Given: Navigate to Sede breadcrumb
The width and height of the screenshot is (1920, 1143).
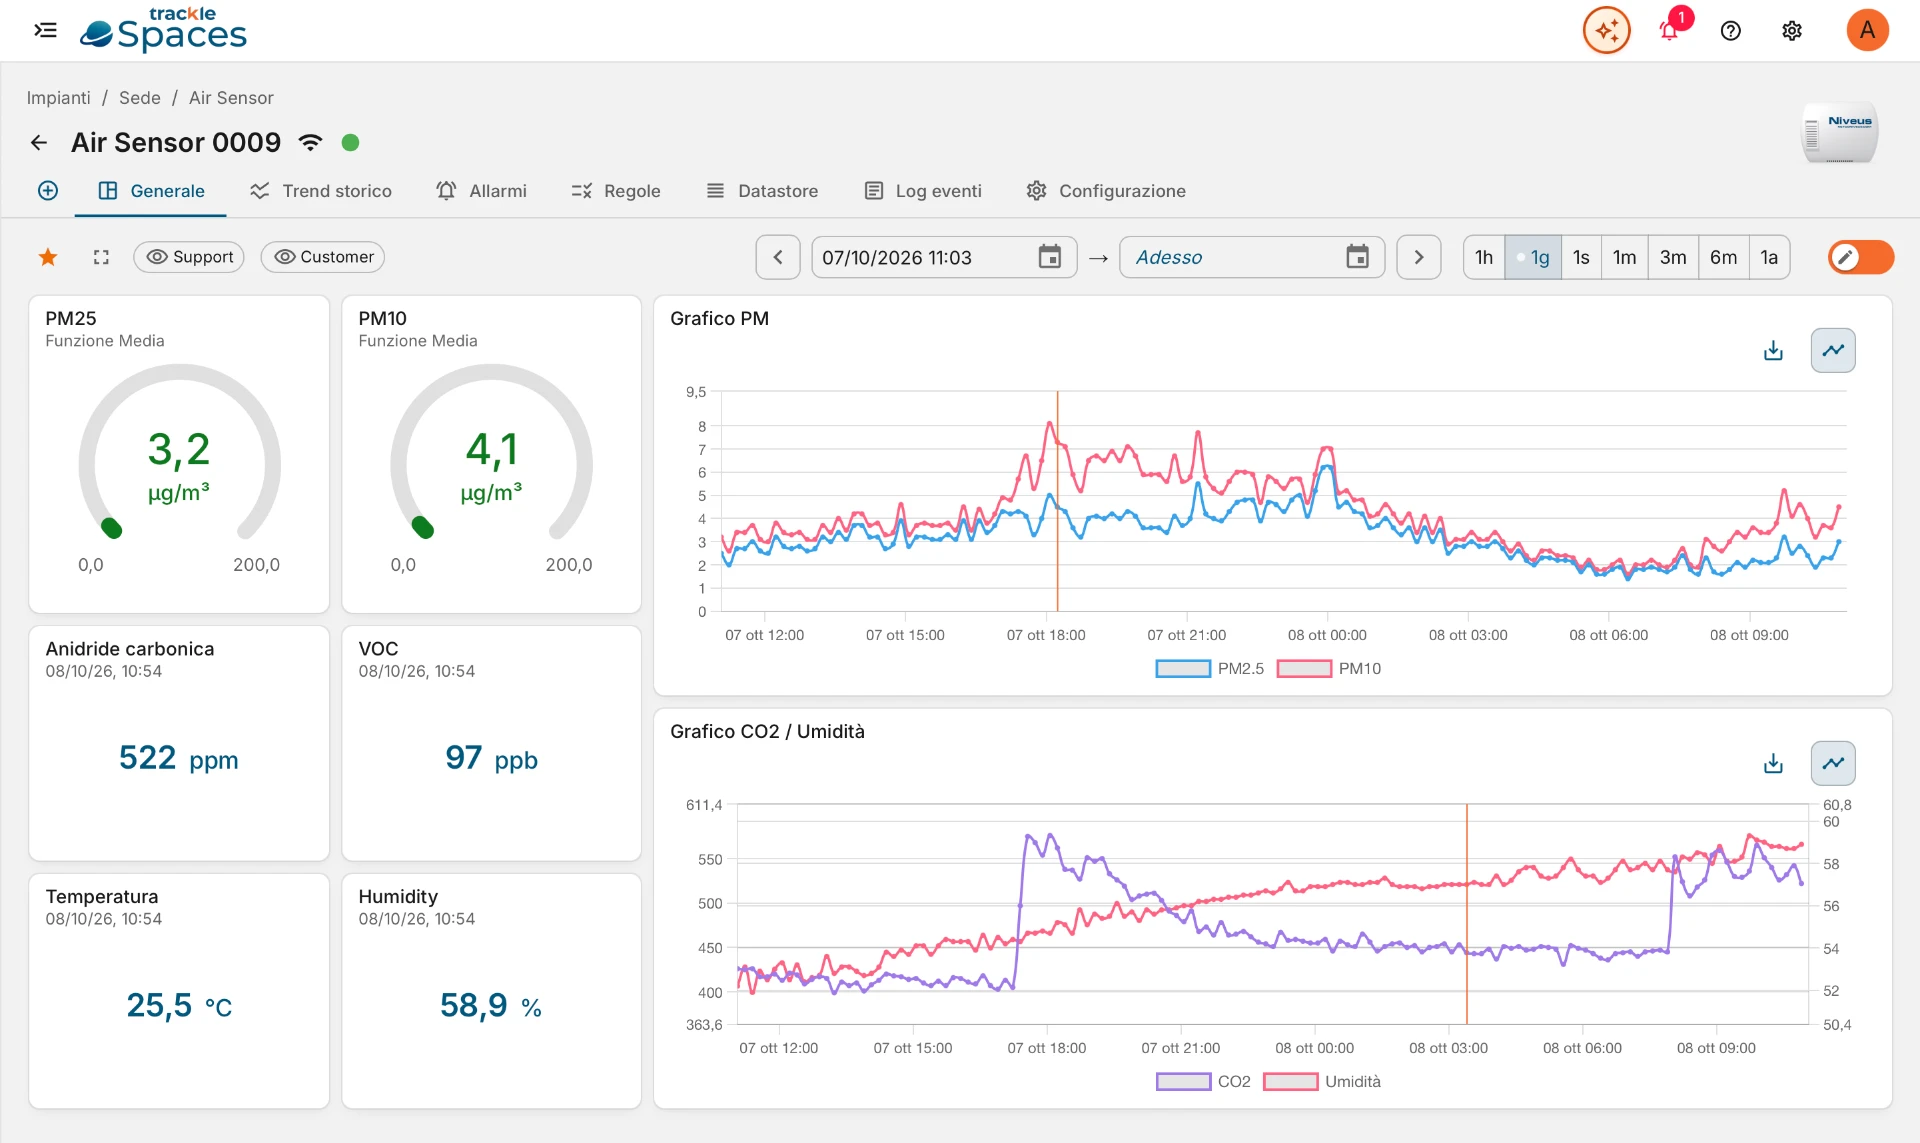Looking at the screenshot, I should pyautogui.click(x=140, y=98).
